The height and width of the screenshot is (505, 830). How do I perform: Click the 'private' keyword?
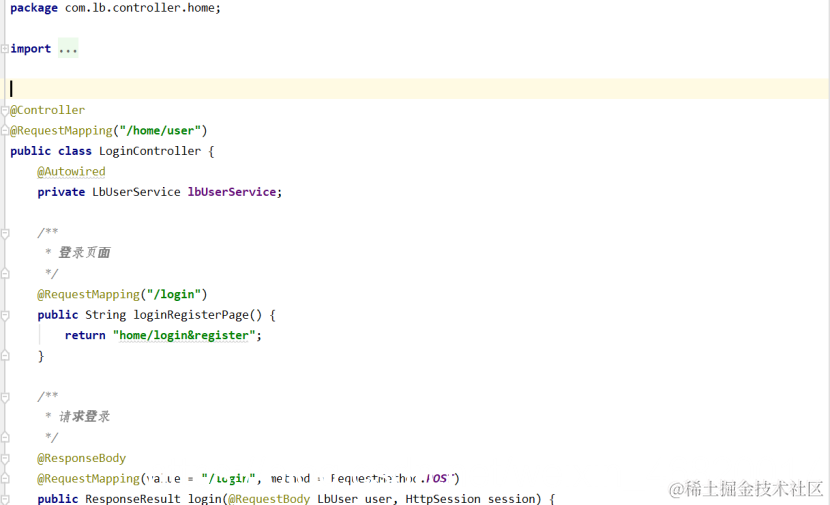(61, 192)
